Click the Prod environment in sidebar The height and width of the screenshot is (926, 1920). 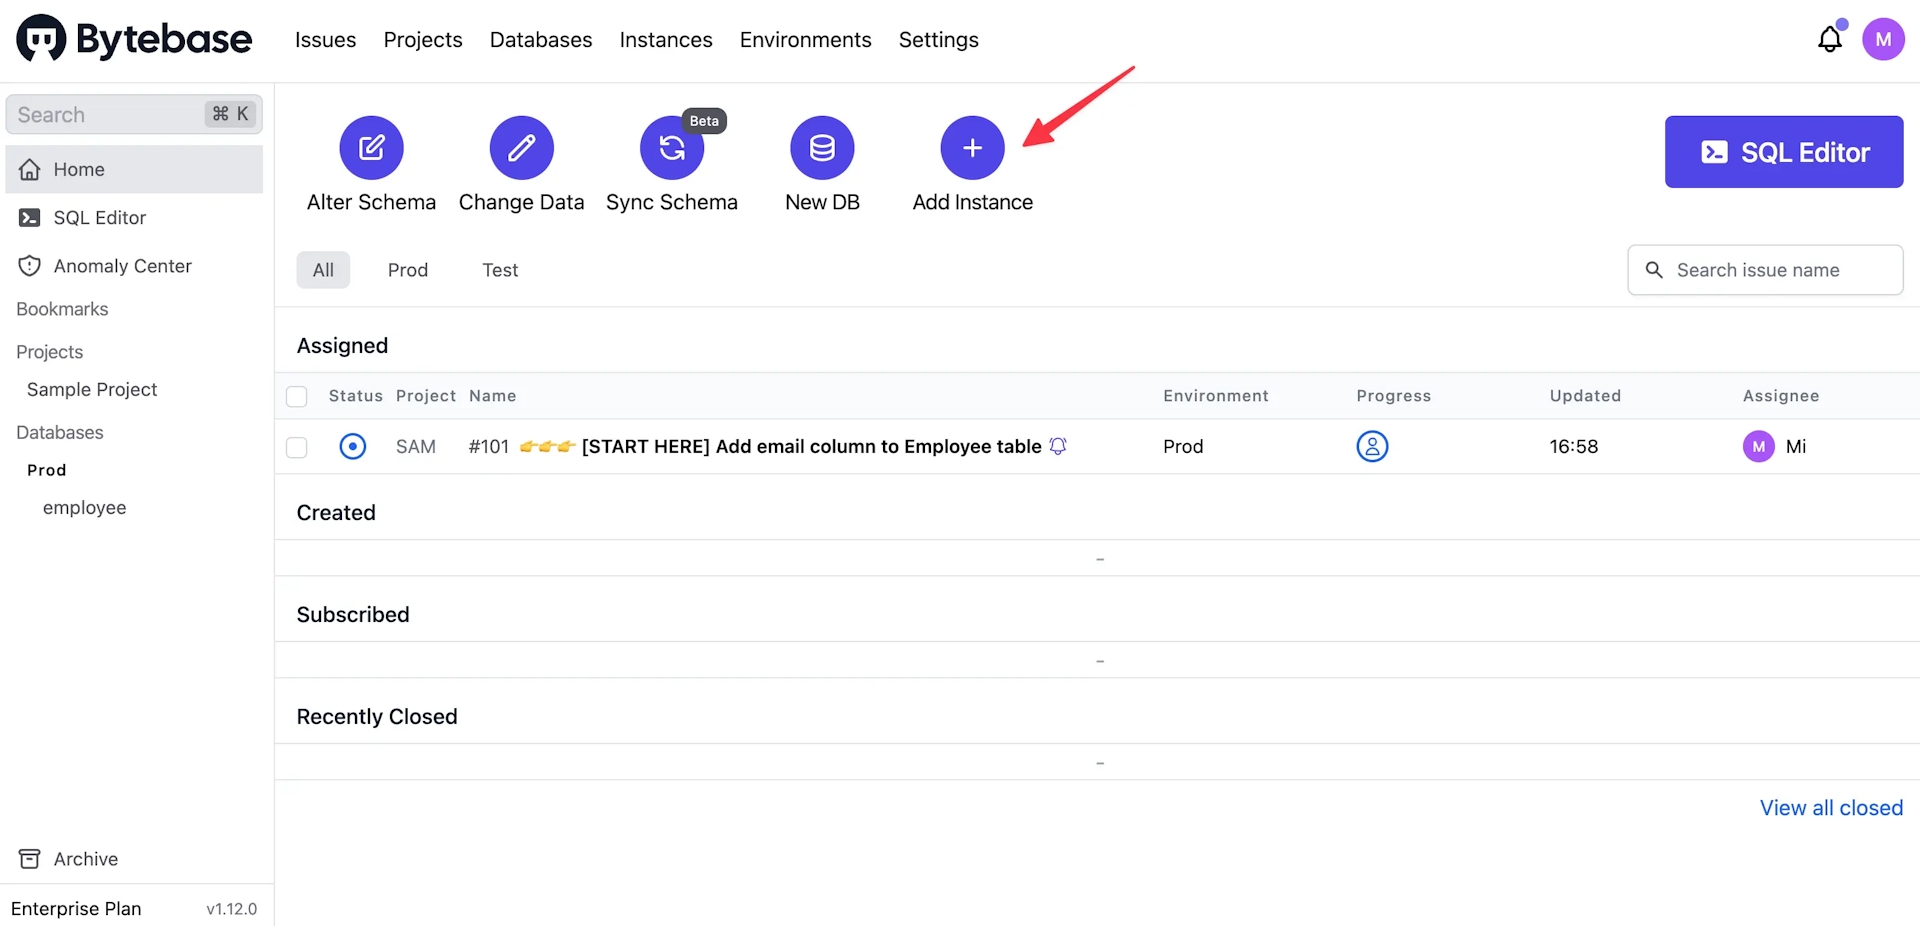coord(47,470)
